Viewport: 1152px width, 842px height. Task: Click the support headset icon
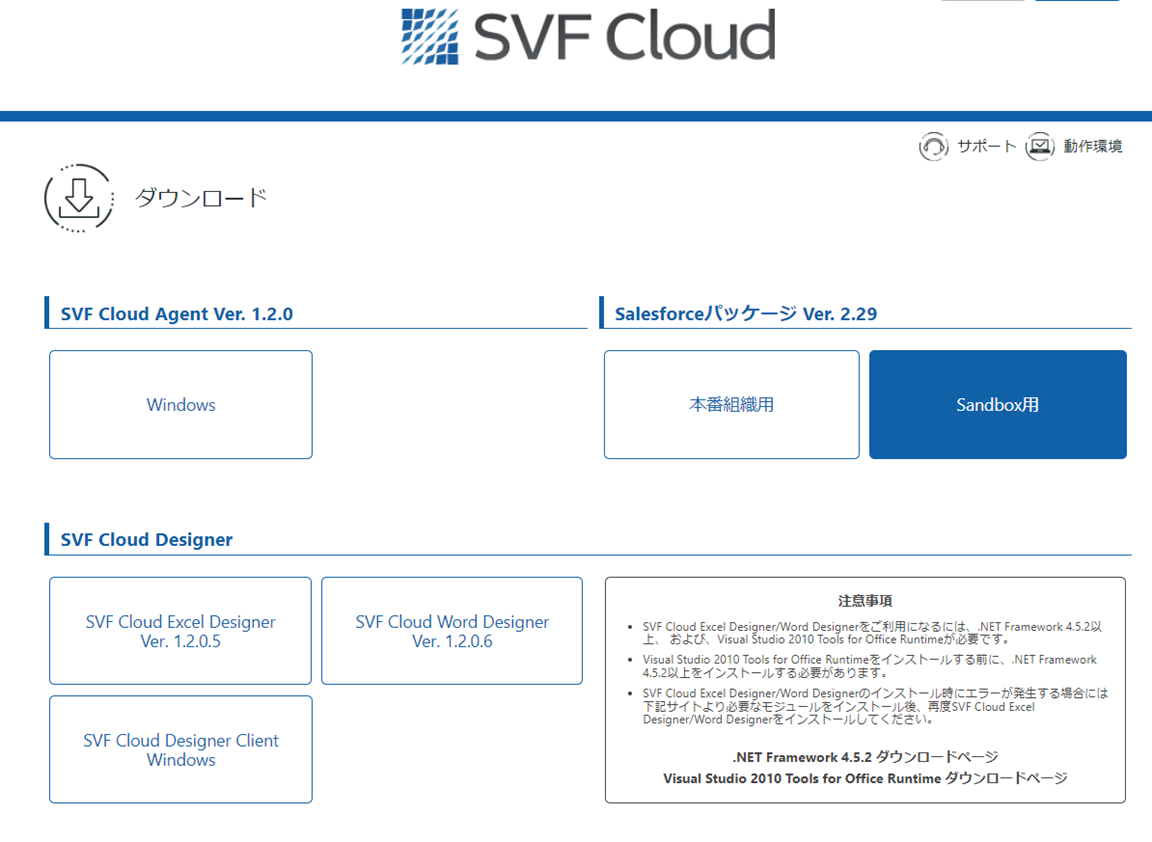[933, 146]
